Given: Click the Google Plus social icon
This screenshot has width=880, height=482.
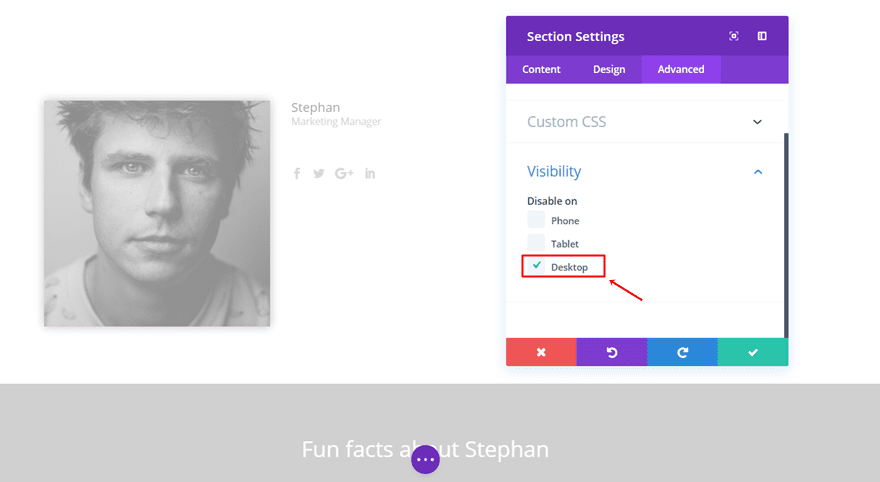Looking at the screenshot, I should [x=345, y=173].
